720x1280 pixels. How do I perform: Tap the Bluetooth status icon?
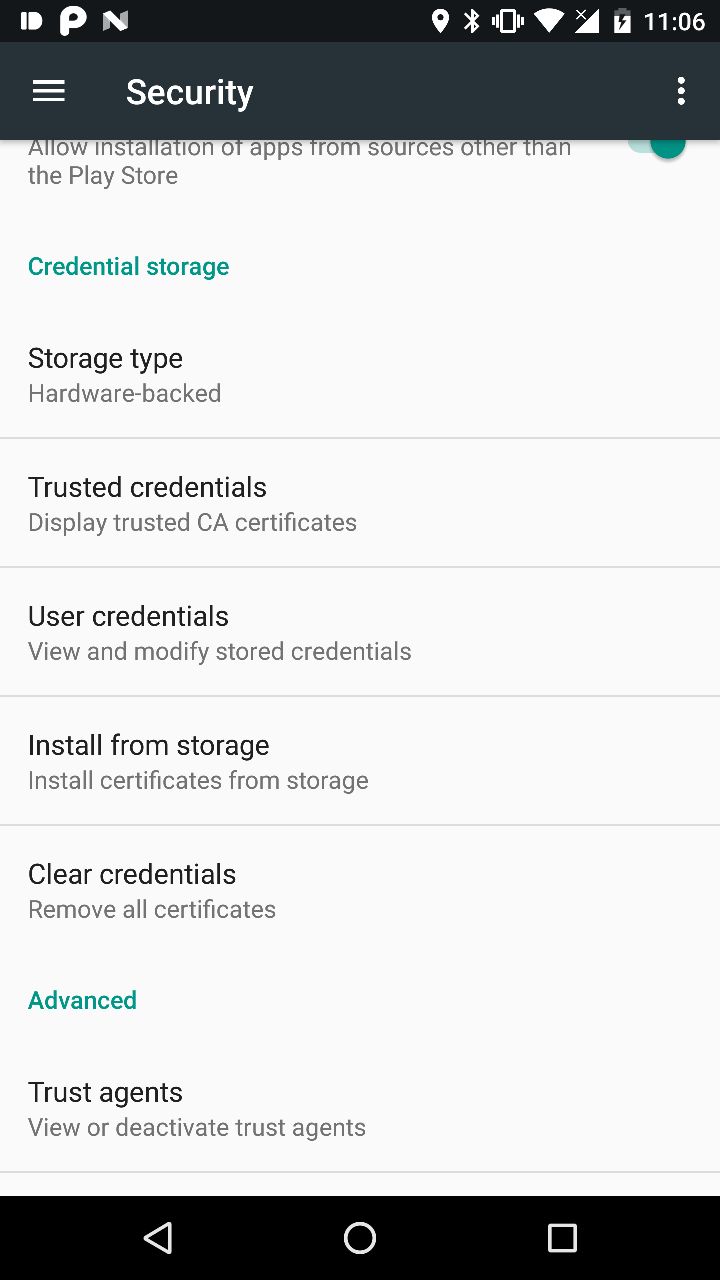[472, 21]
